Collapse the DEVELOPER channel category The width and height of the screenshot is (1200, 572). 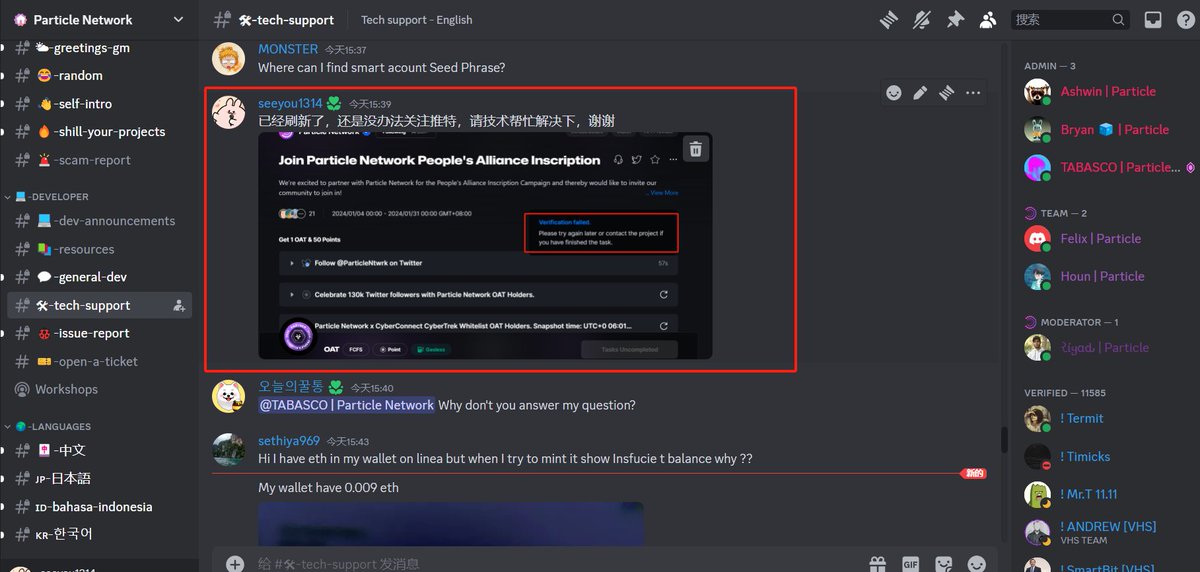(x=52, y=197)
